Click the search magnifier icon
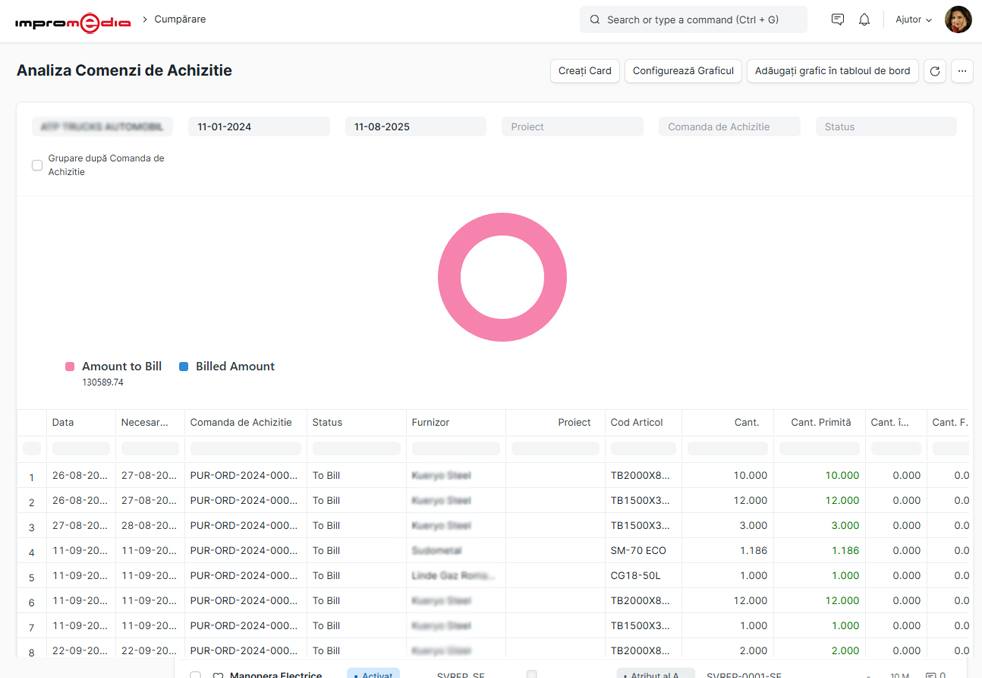This screenshot has height=678, width=982. [595, 20]
